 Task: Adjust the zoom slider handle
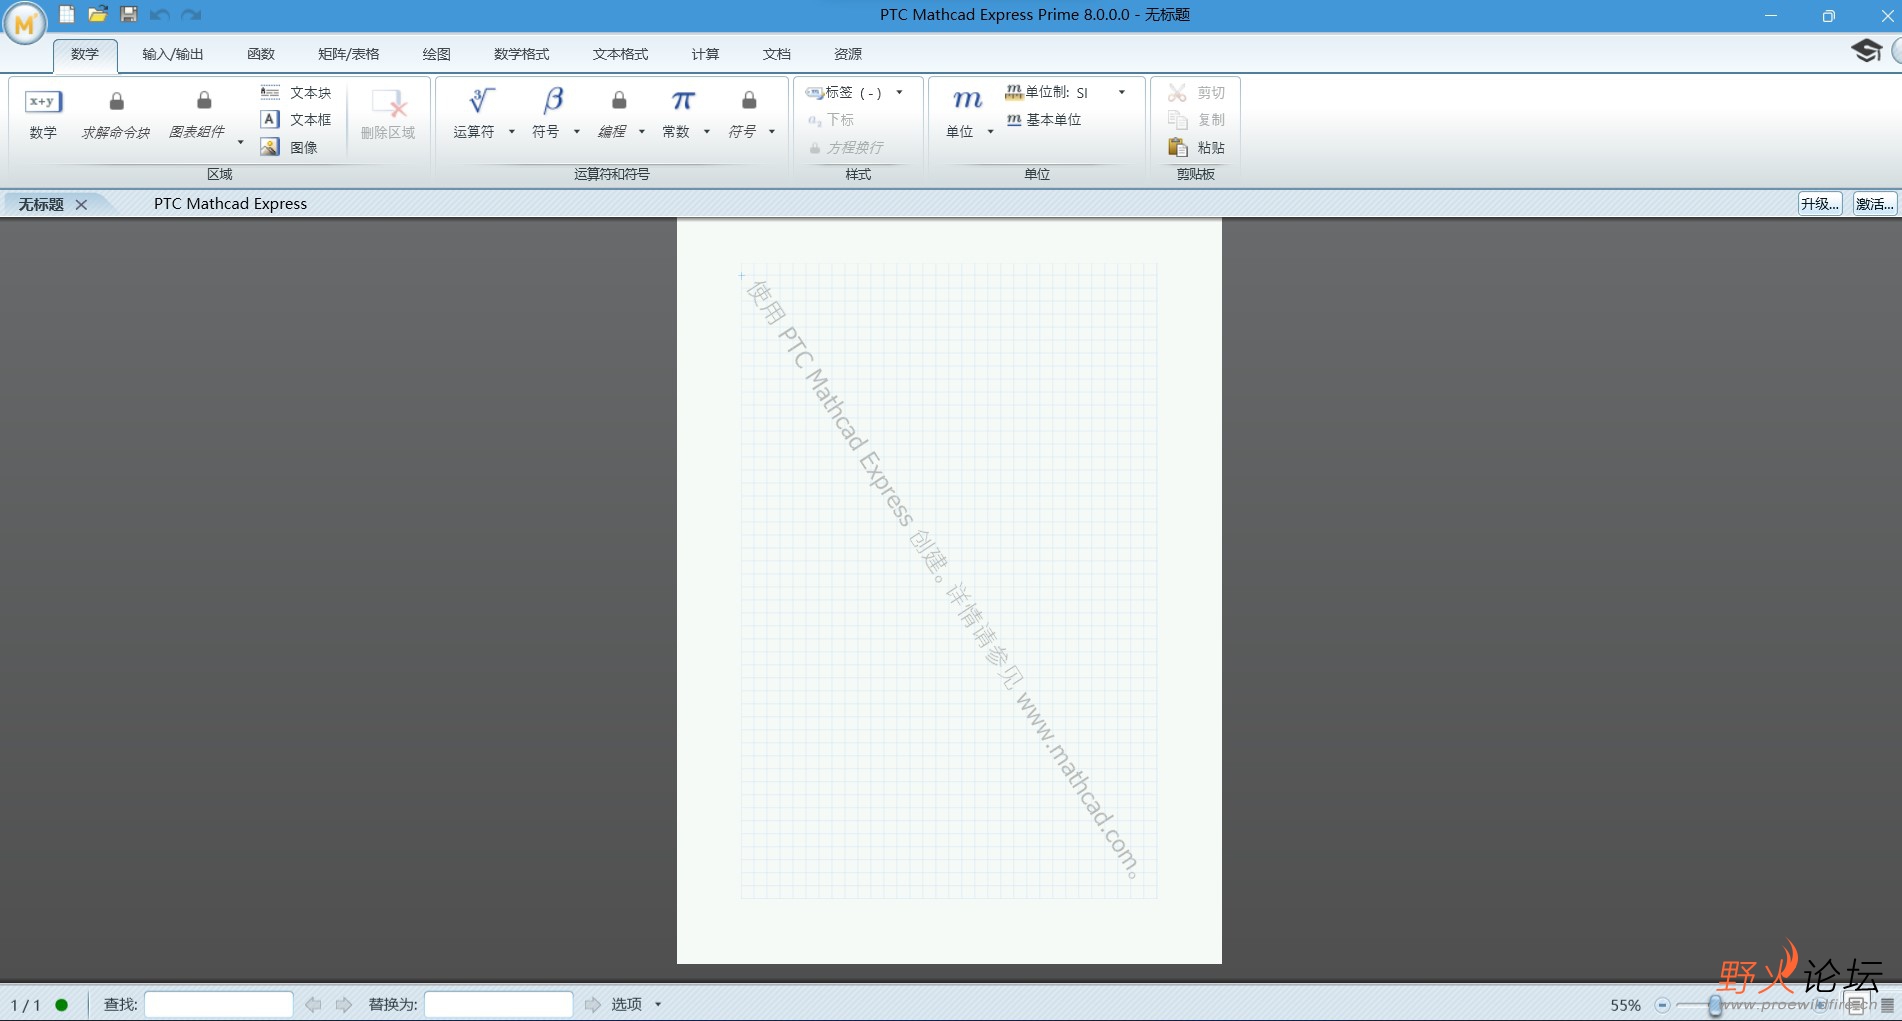(x=1715, y=1005)
